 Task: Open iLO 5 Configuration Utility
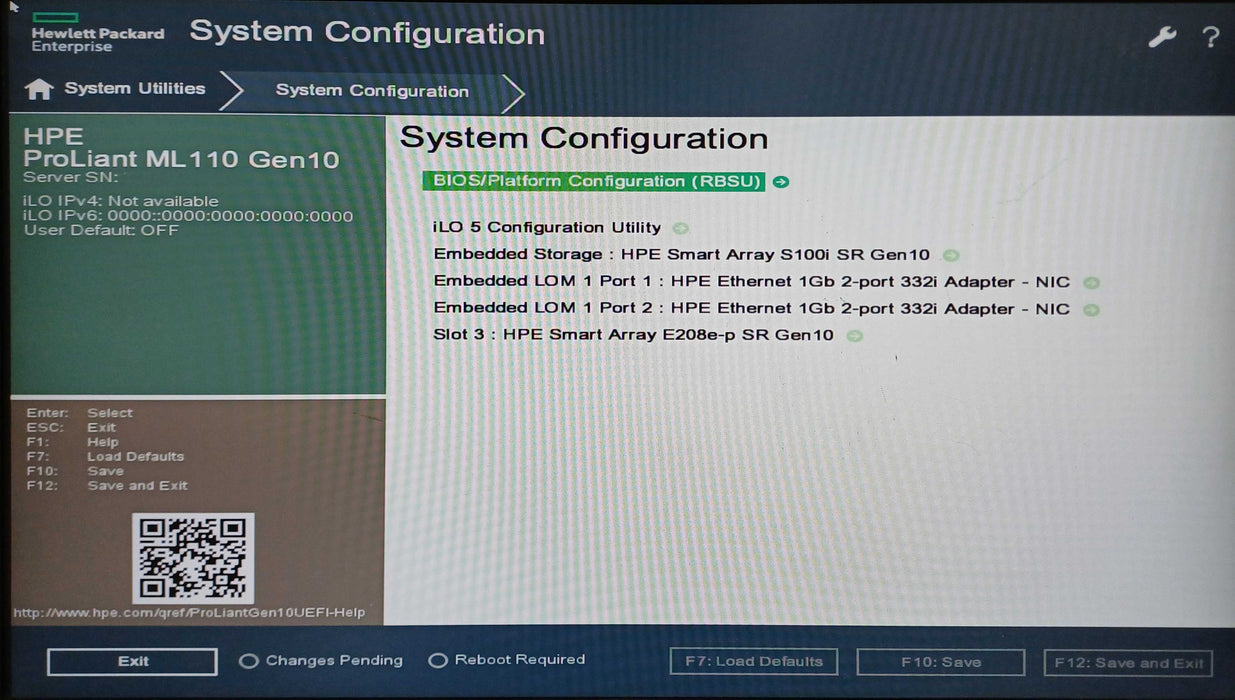click(x=547, y=228)
